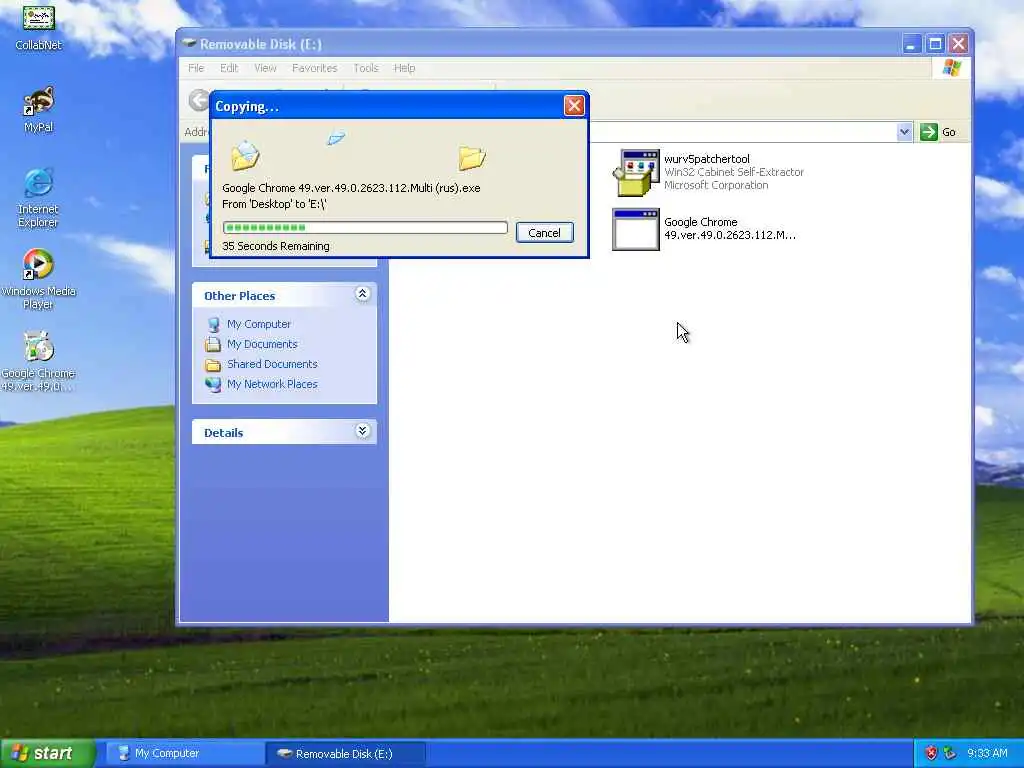Click the Start button
Image resolution: width=1024 pixels, height=768 pixels.
[48, 753]
